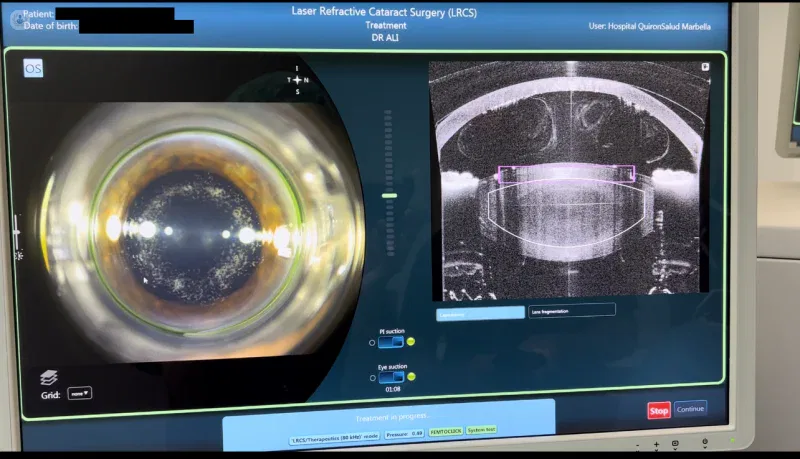Expand the OCT scan with its corner icon
The image size is (800, 459).
click(705, 67)
